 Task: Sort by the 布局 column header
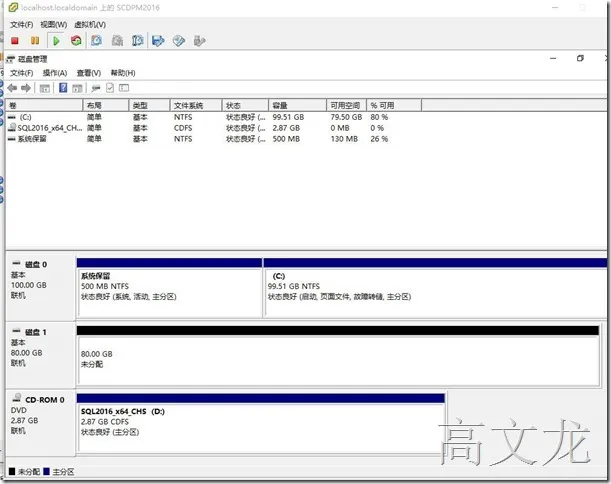pos(106,105)
